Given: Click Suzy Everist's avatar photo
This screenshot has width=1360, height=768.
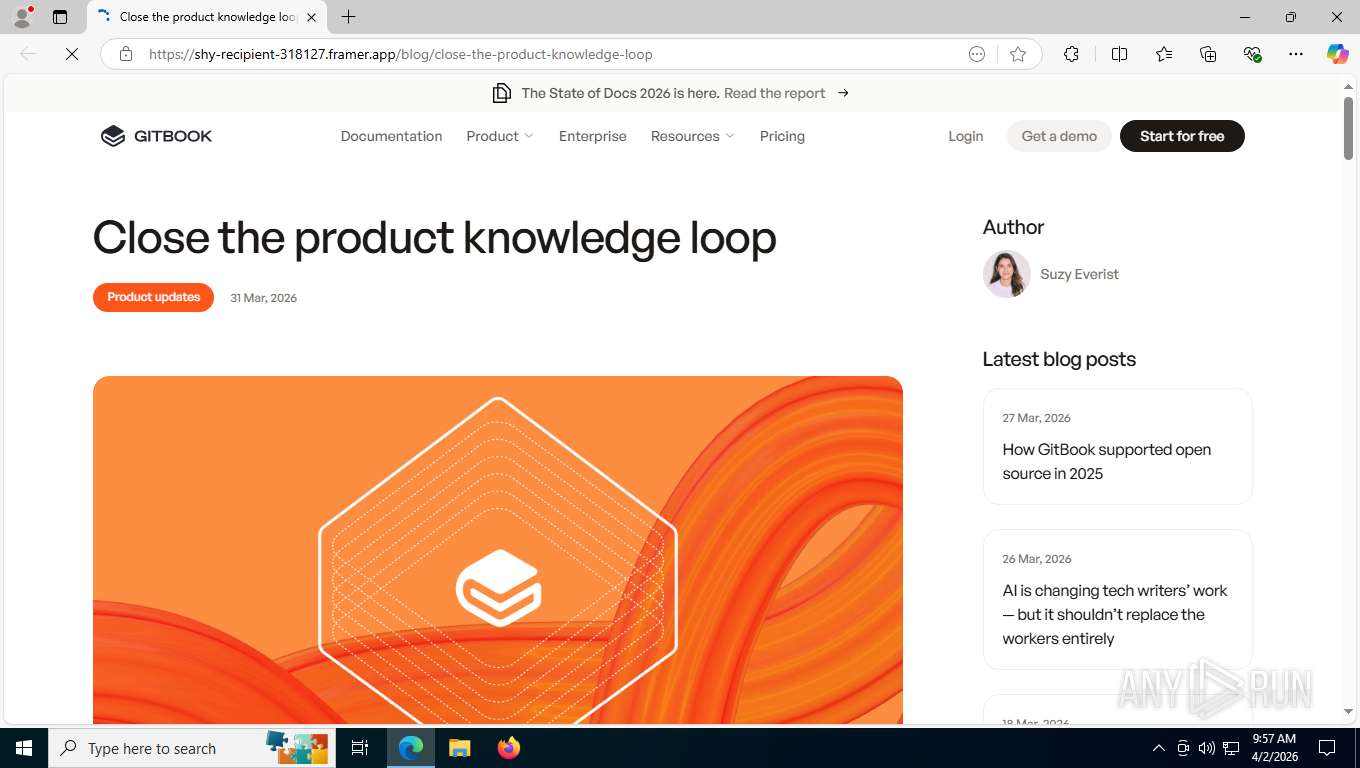Looking at the screenshot, I should click(1007, 274).
